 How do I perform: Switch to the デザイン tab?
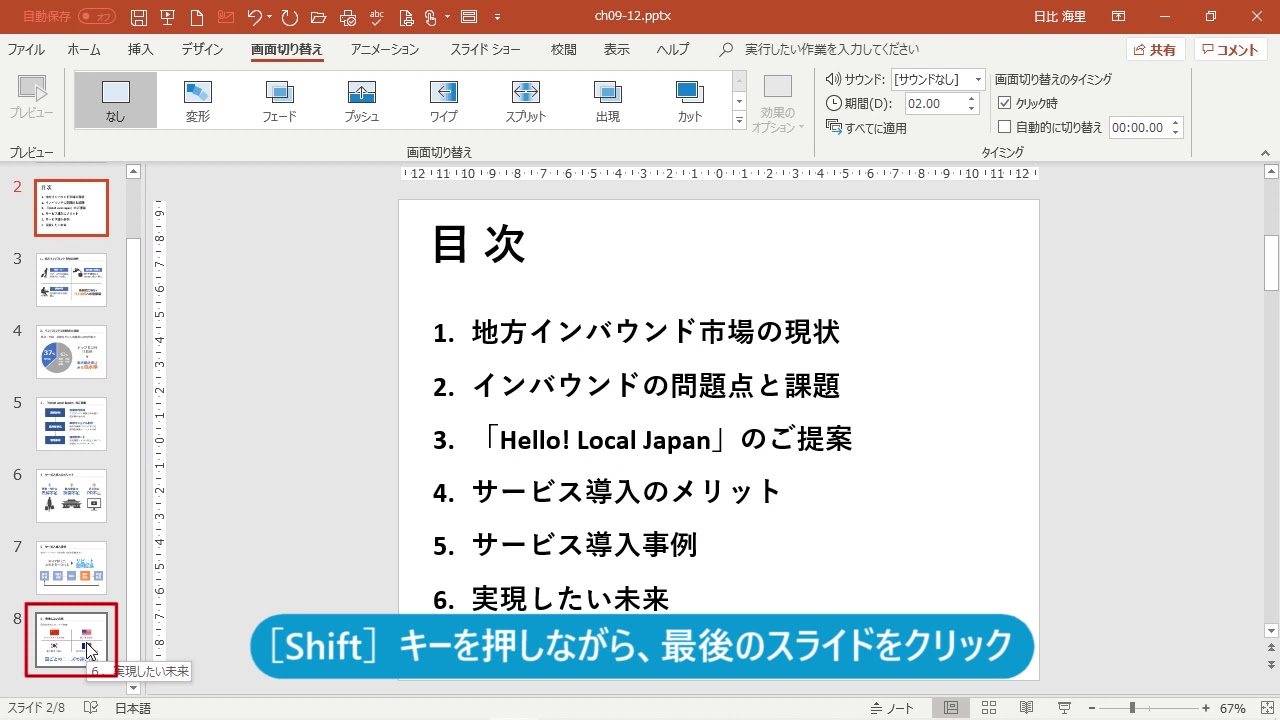(202, 50)
